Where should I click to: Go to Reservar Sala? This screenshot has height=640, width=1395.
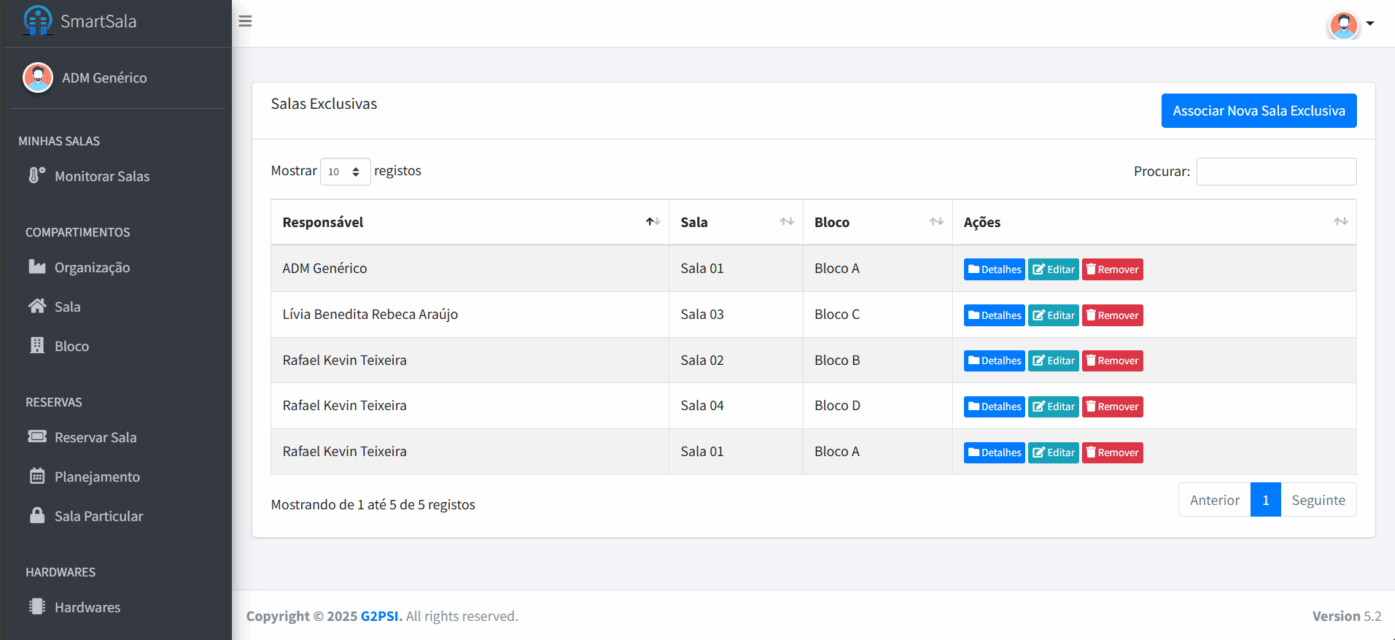click(95, 437)
